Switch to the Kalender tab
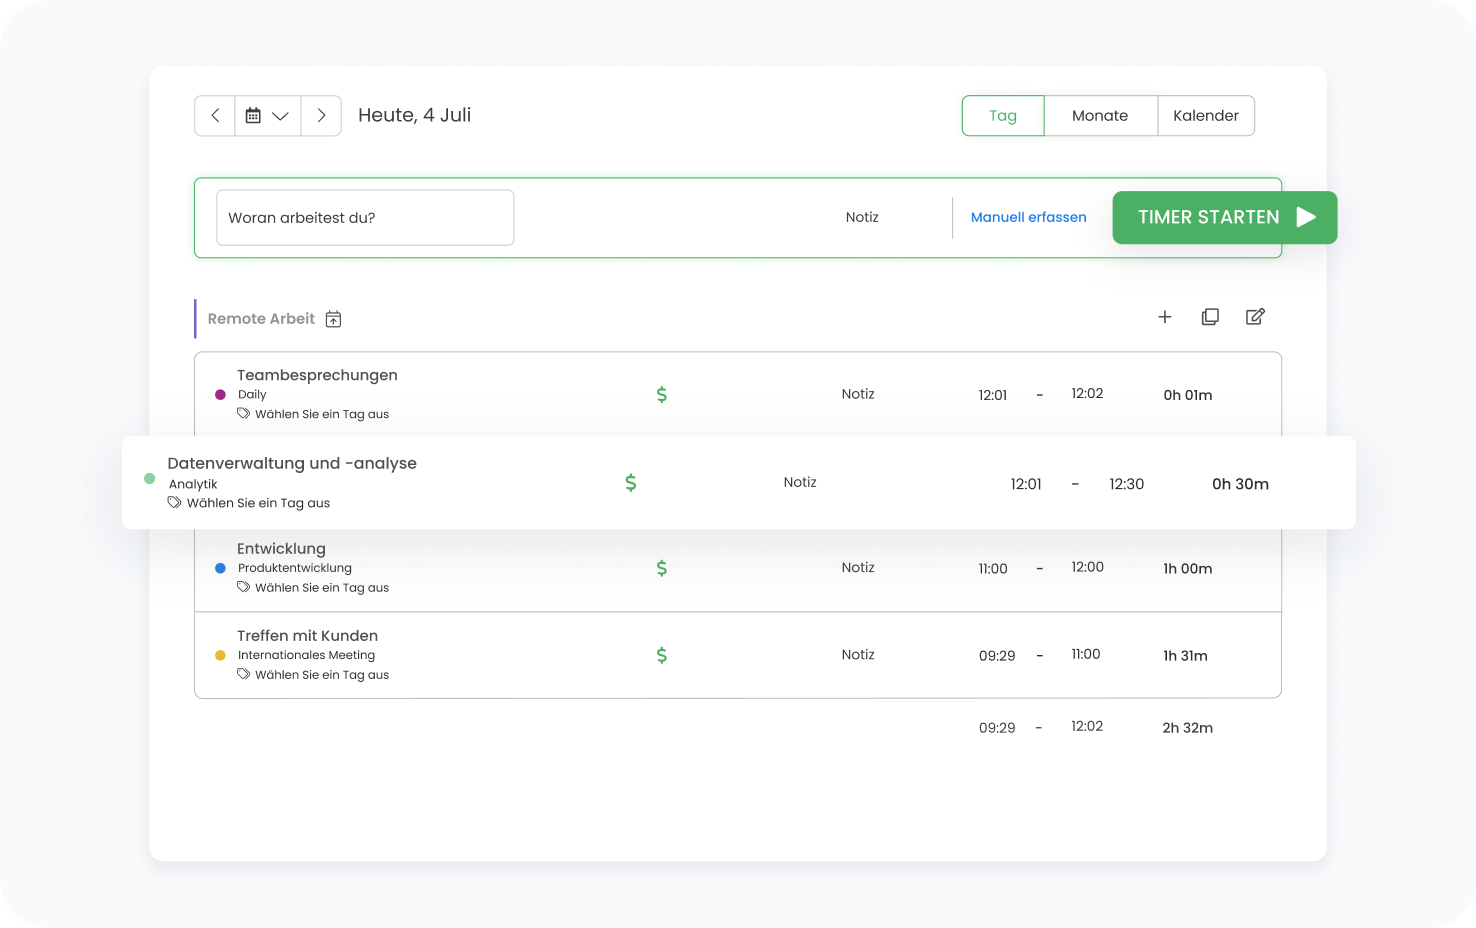Viewport: 1476px width, 928px height. tap(1205, 116)
